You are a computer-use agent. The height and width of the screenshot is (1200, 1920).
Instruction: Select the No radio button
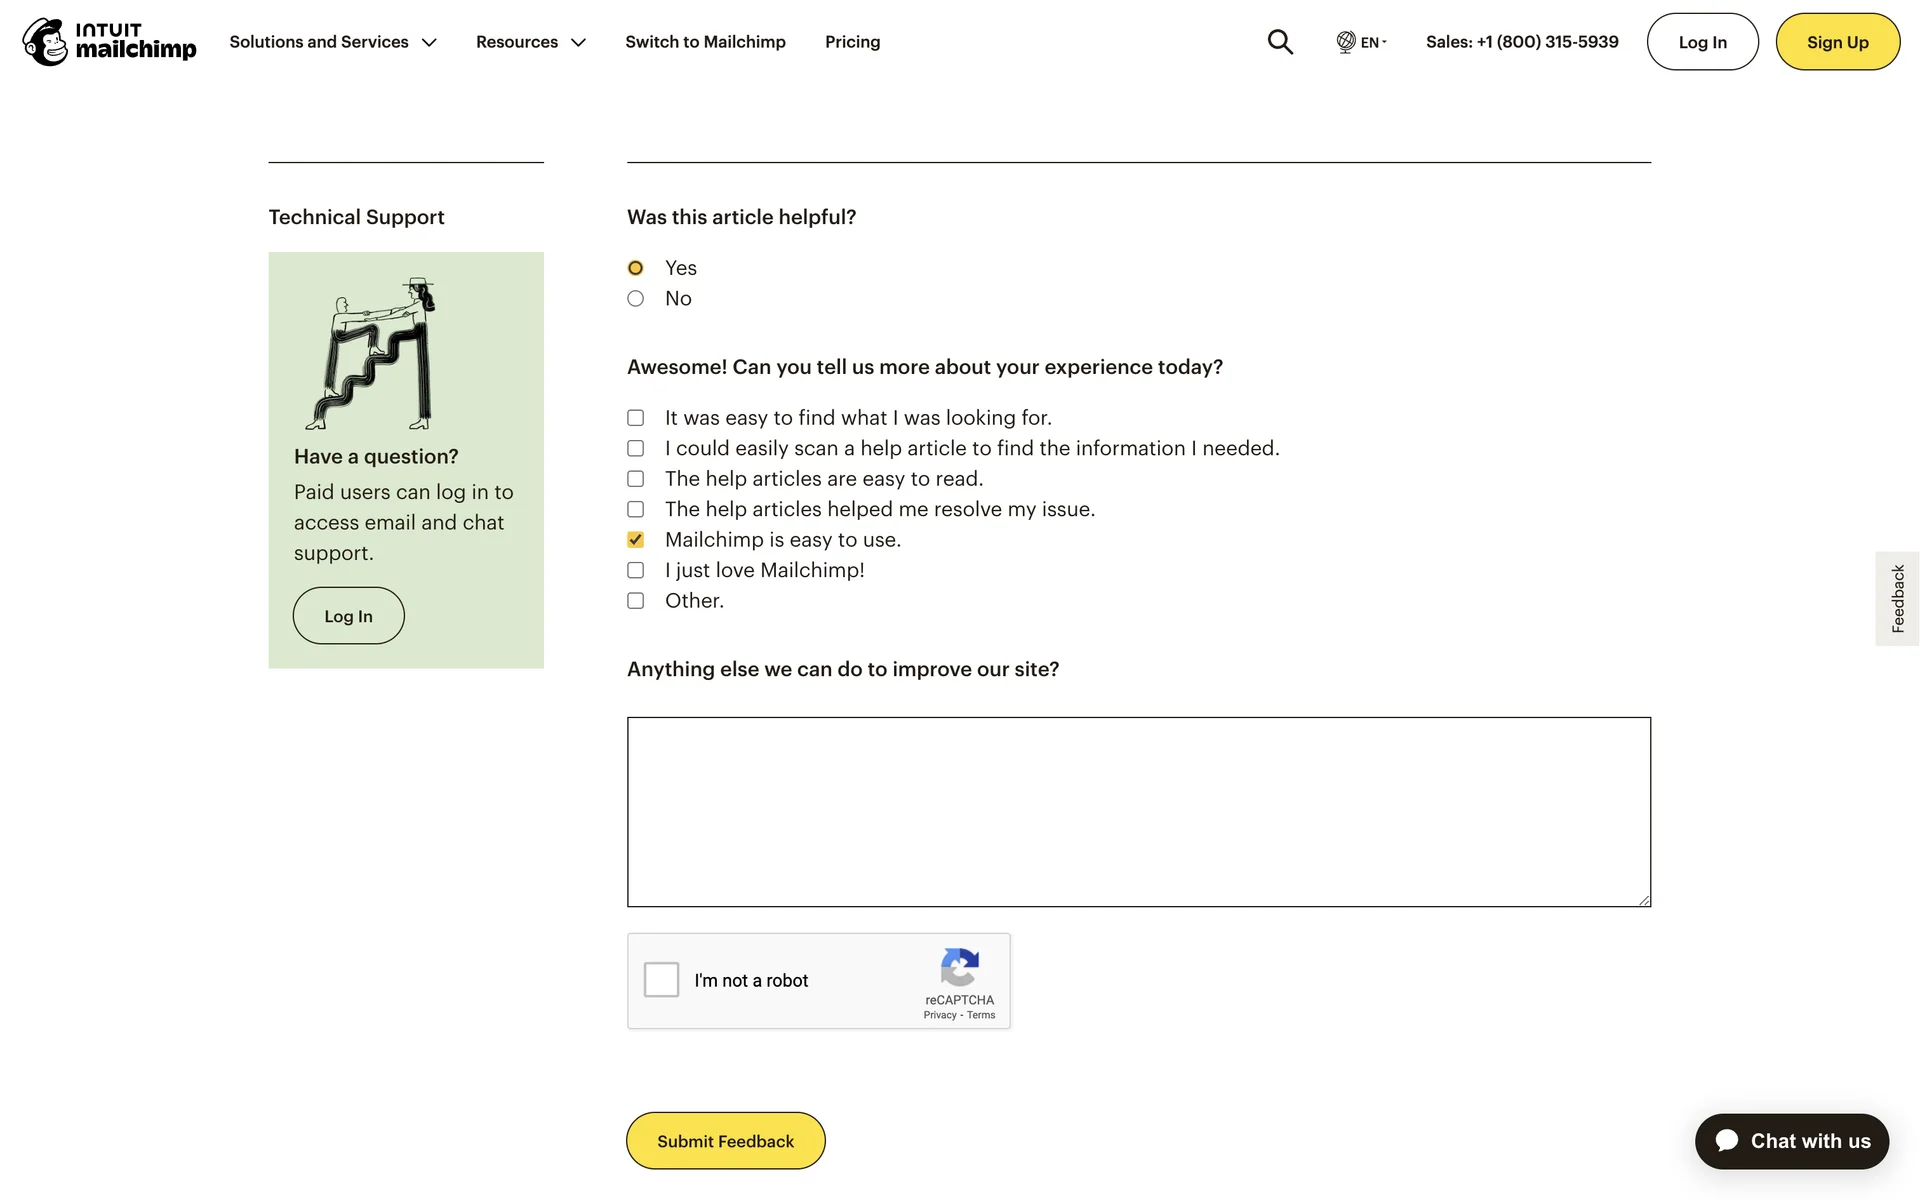pos(635,299)
